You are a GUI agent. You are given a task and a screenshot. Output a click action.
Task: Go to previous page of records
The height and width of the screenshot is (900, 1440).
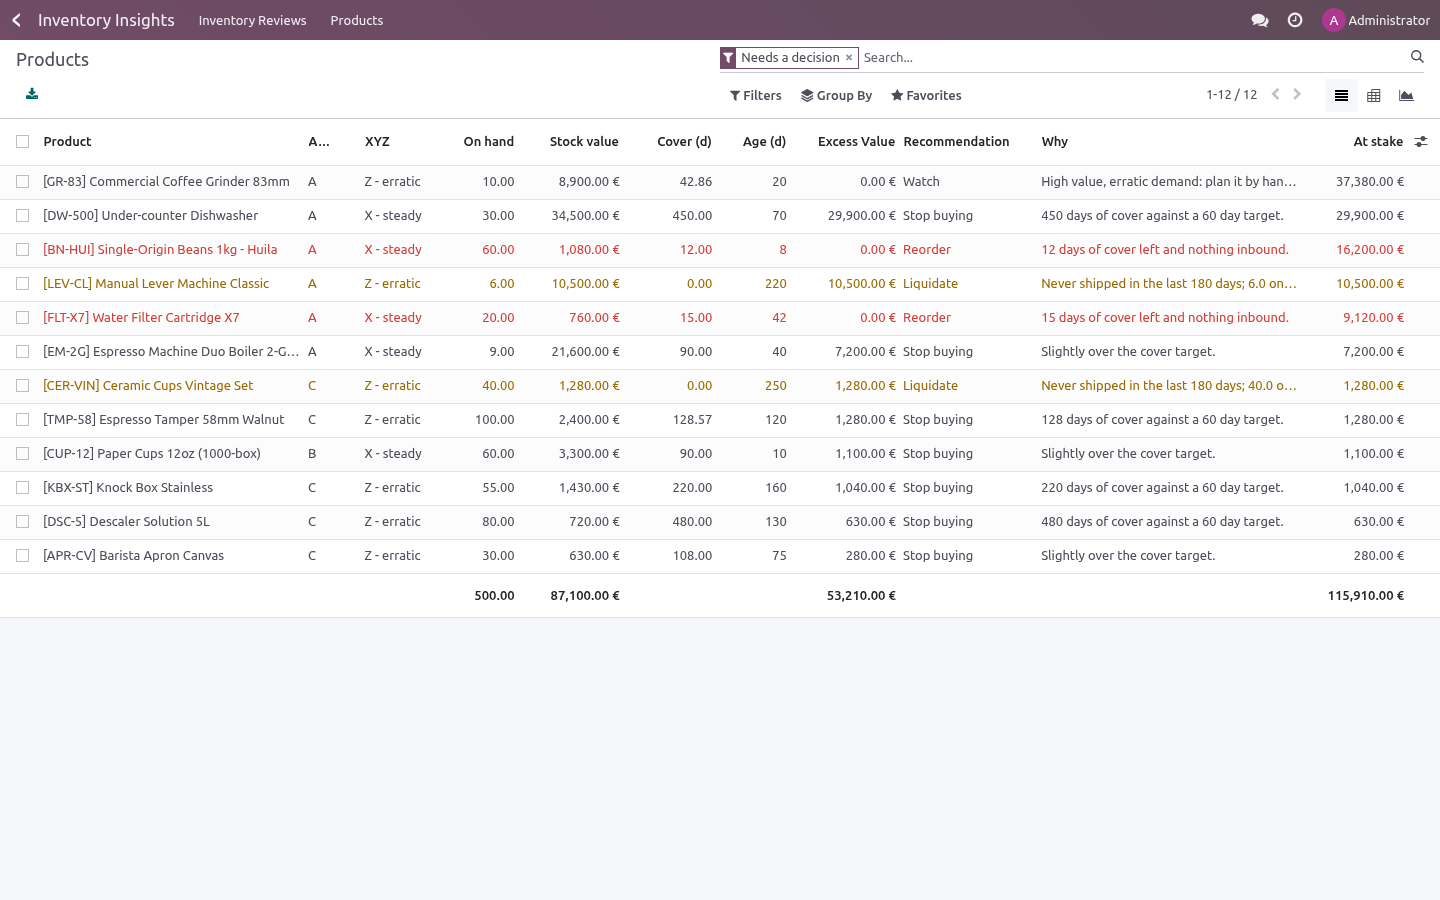[1276, 94]
